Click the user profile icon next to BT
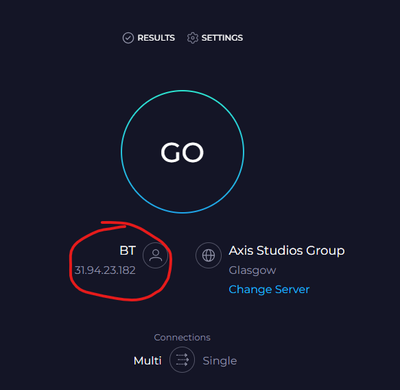The width and height of the screenshot is (400, 390). [155, 256]
